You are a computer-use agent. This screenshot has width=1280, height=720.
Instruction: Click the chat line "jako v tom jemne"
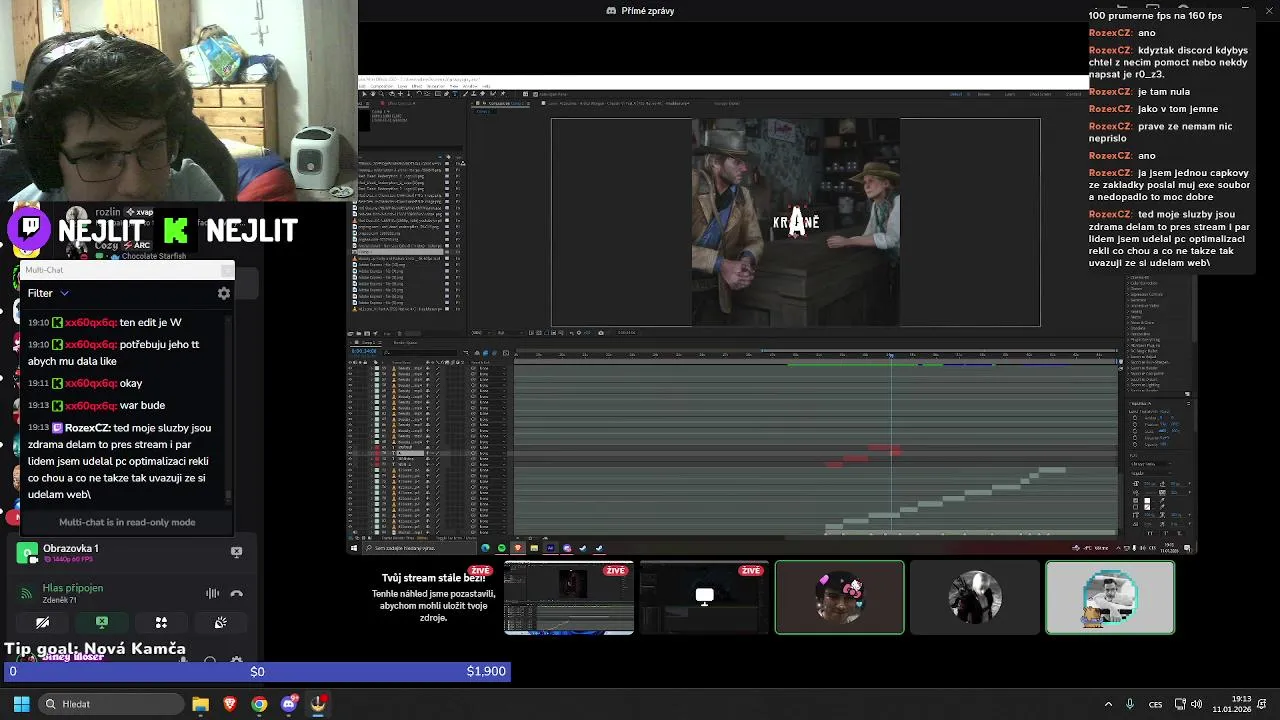1178,109
